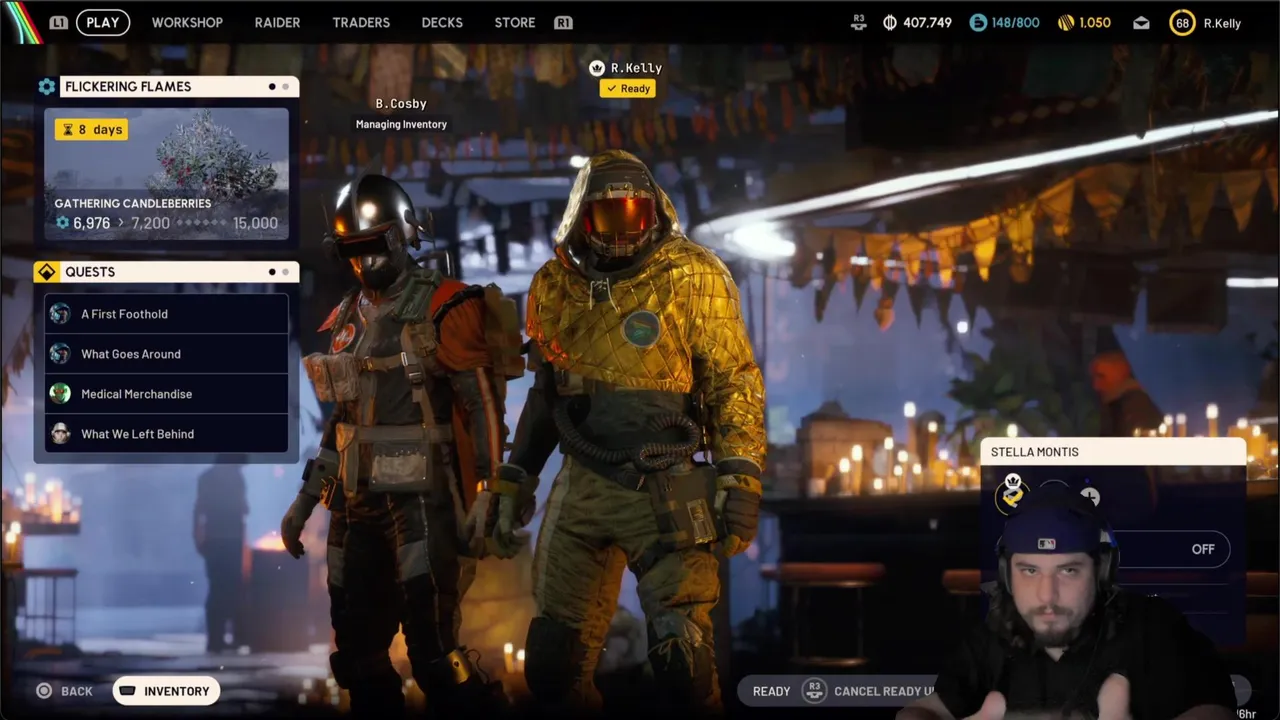Click the L1 shoulder button icon

pos(59,22)
